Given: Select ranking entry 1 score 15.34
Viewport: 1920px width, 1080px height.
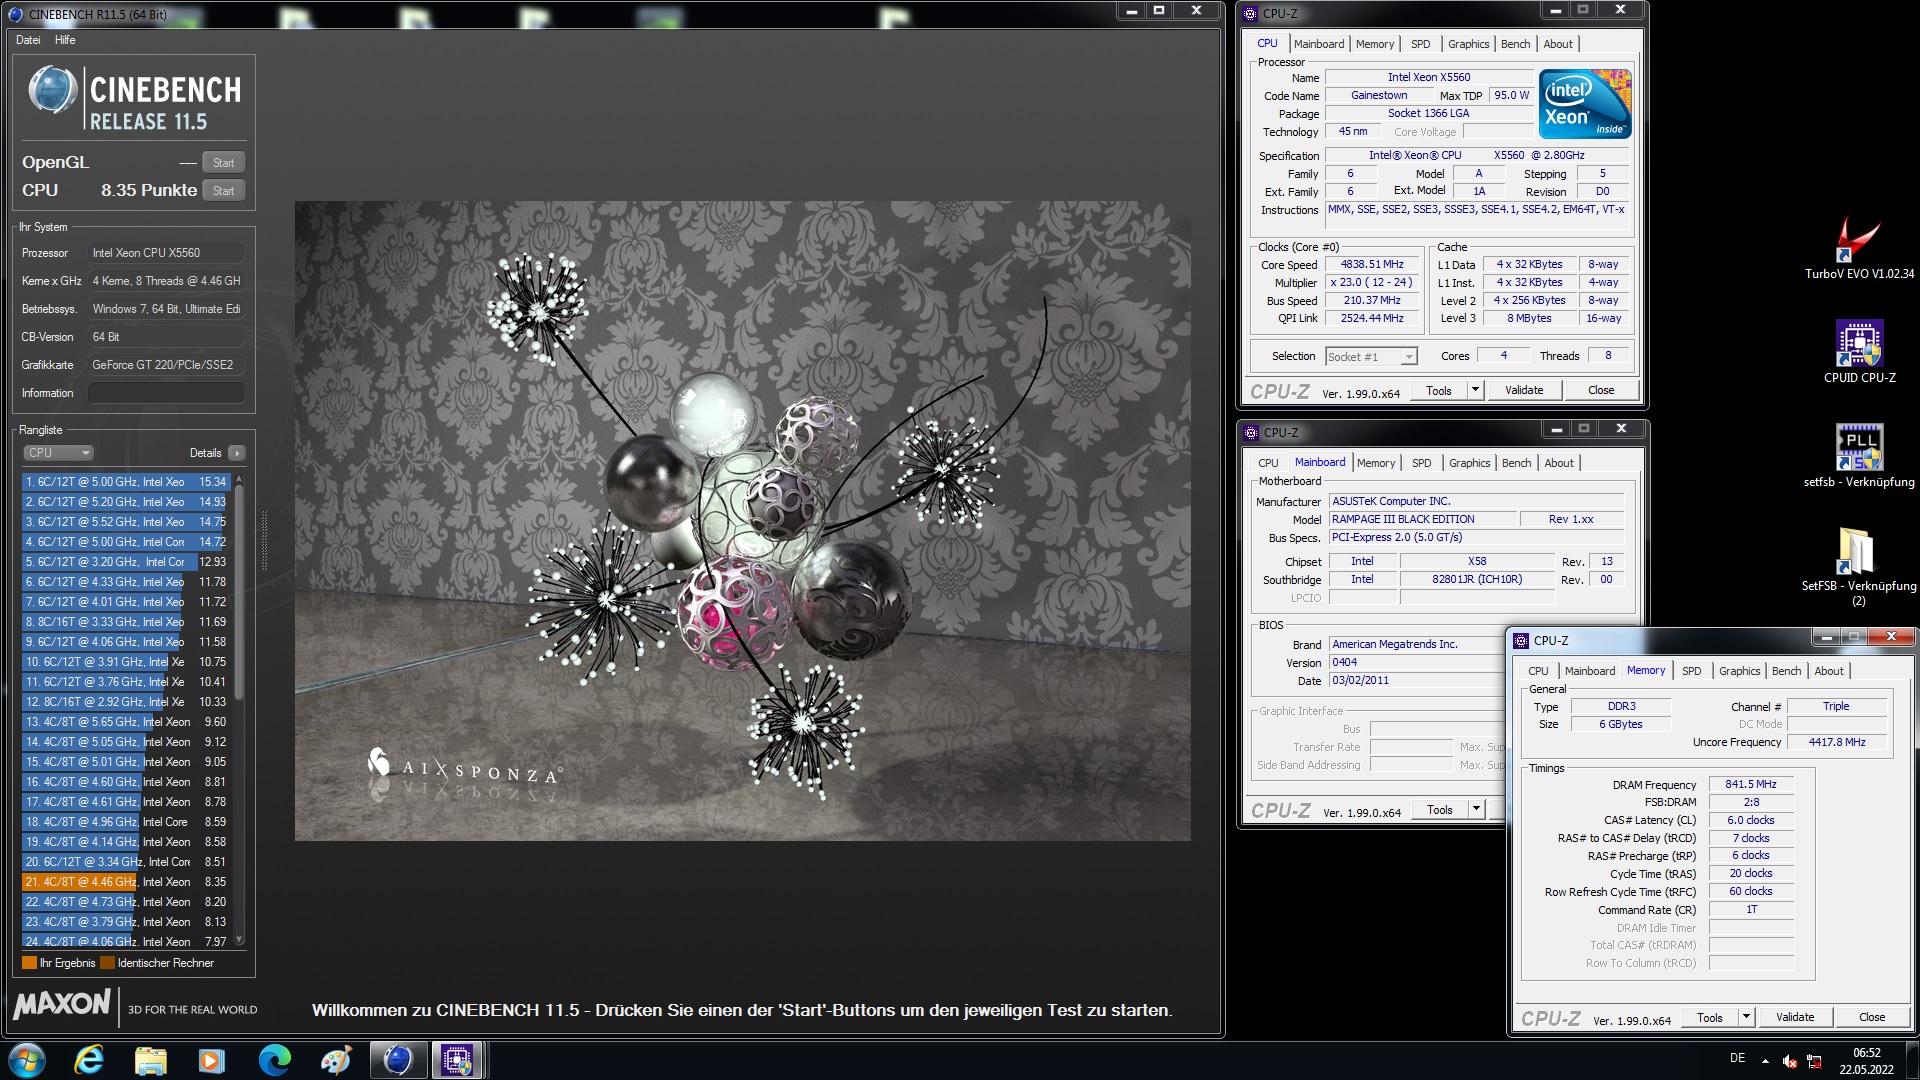Looking at the screenshot, I should point(126,482).
